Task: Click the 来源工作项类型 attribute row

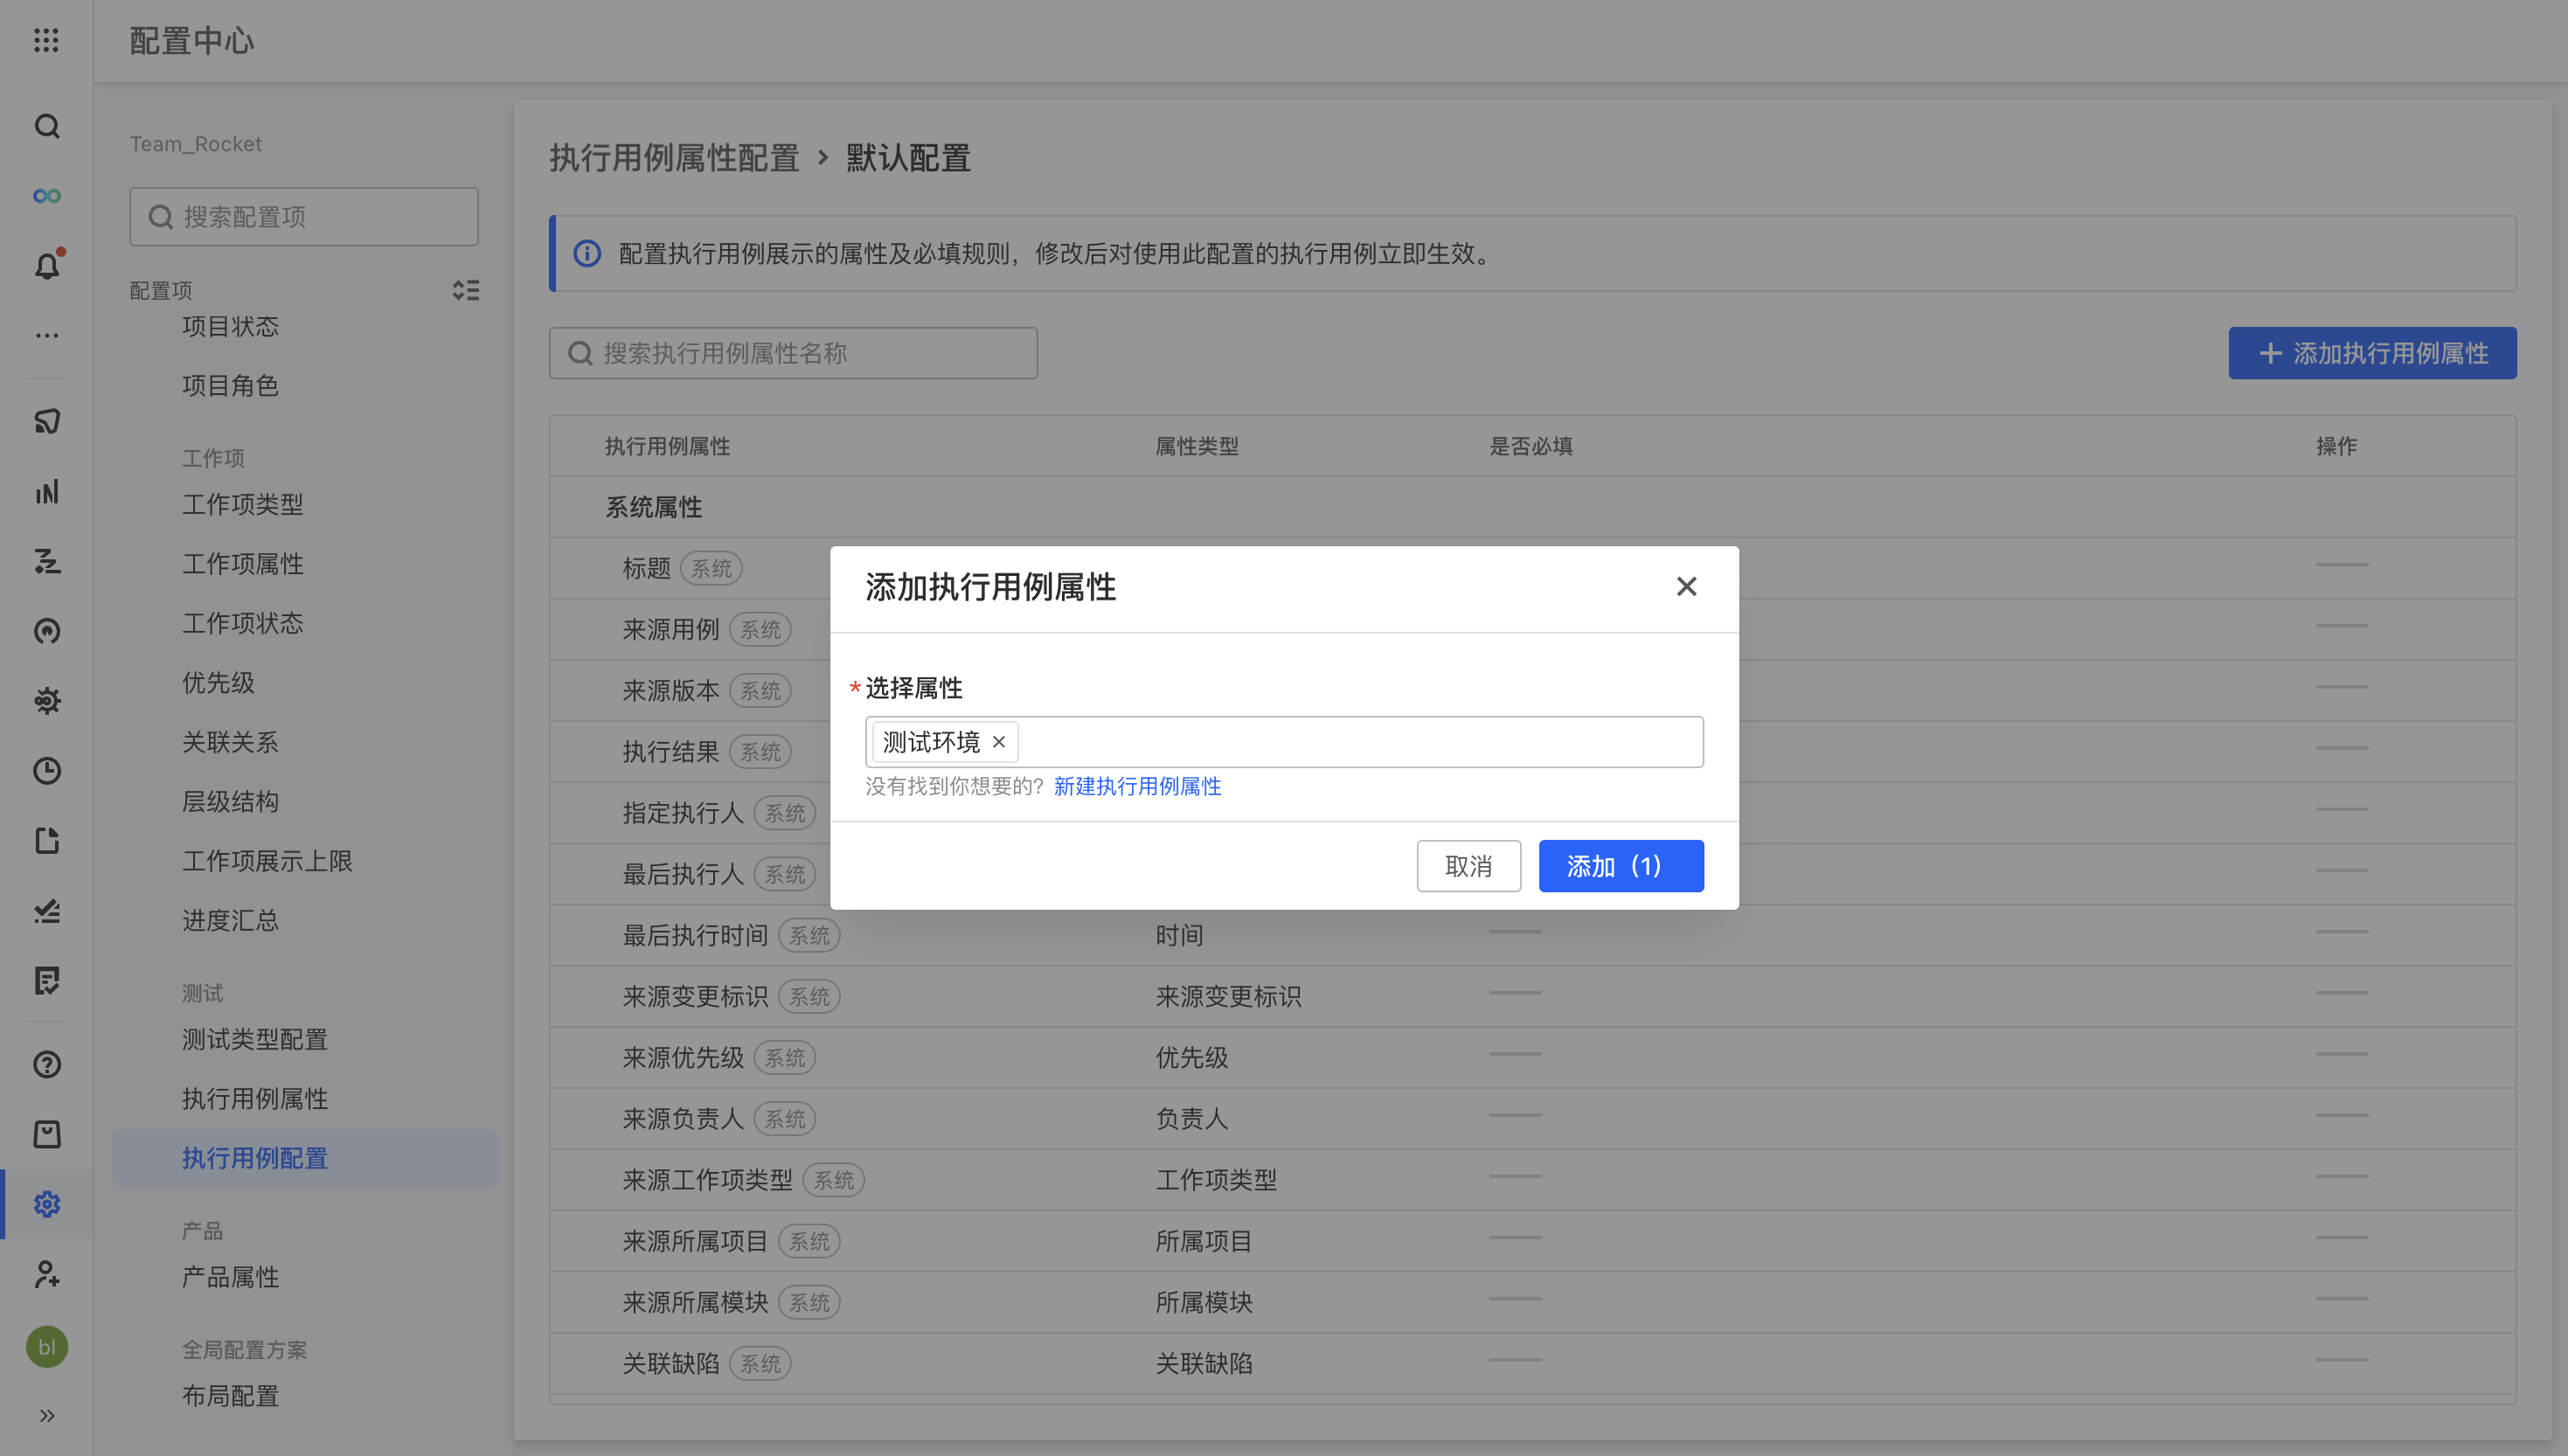Action: coord(1532,1180)
